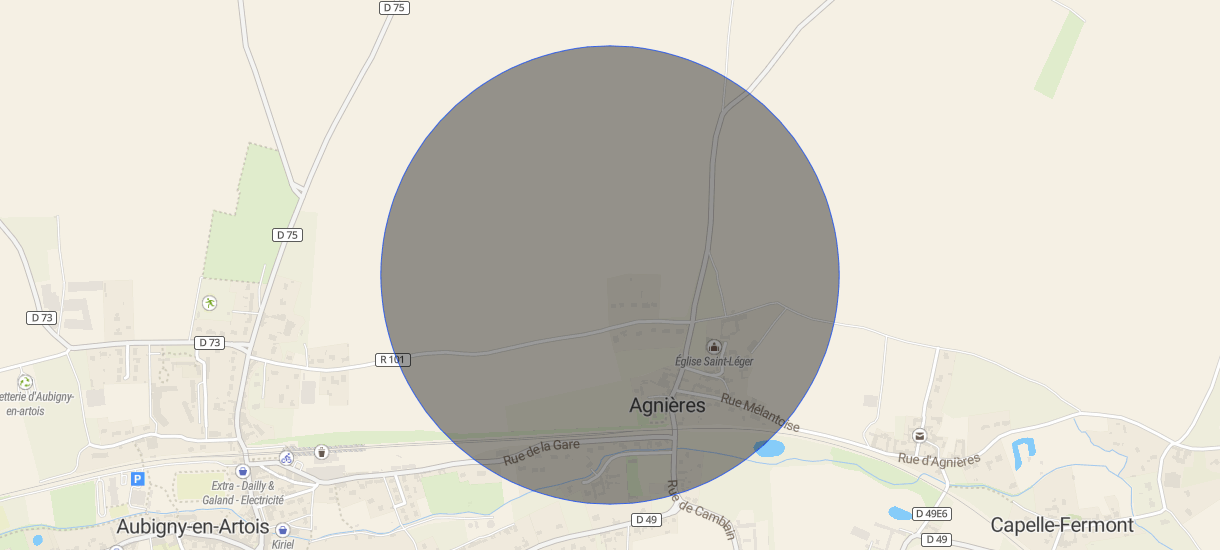The width and height of the screenshot is (1220, 550).
Task: Select the Rue Mélantoise street label
Action: (760, 413)
